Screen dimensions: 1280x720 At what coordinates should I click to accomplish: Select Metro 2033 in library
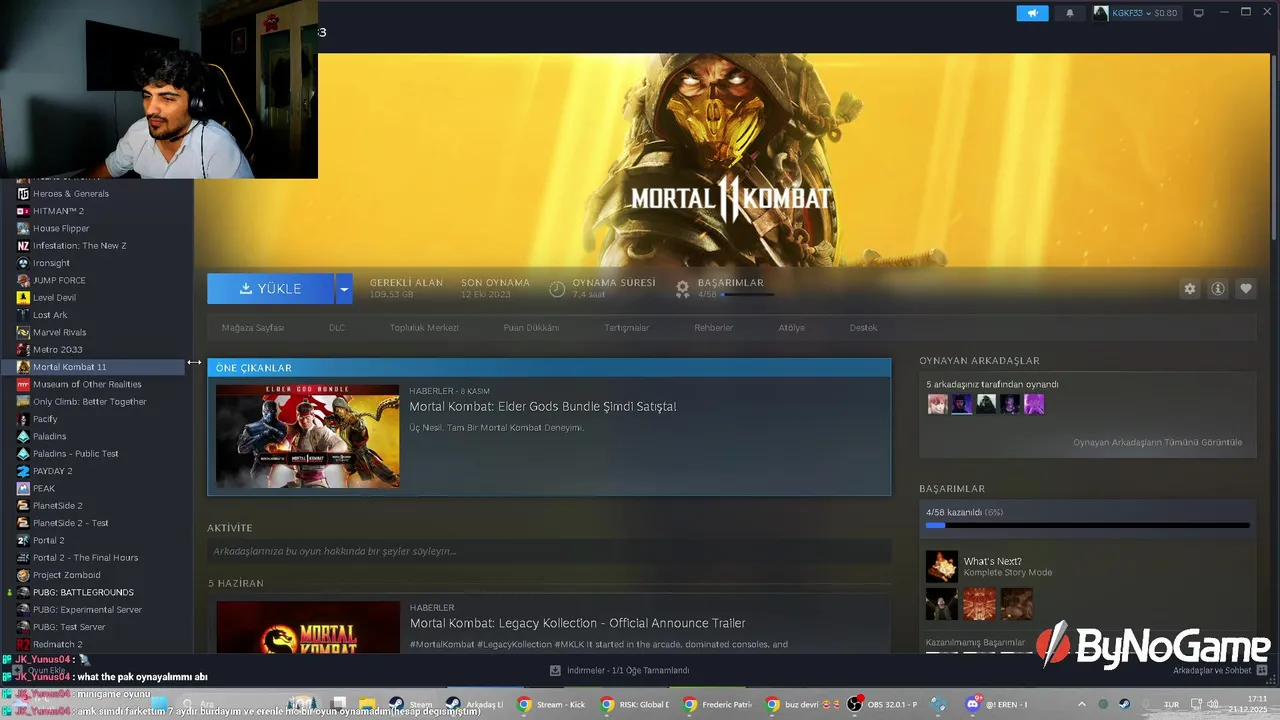click(x=57, y=350)
